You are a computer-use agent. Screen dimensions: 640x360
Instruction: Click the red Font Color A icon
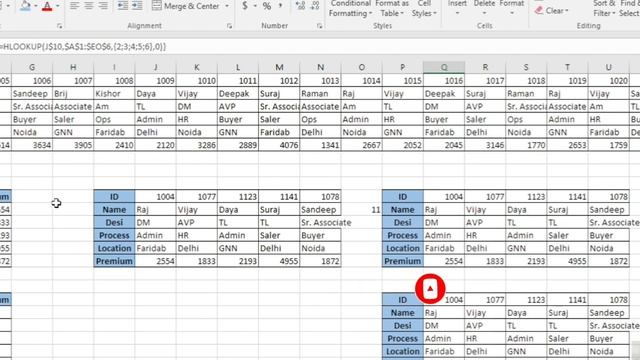point(47,6)
